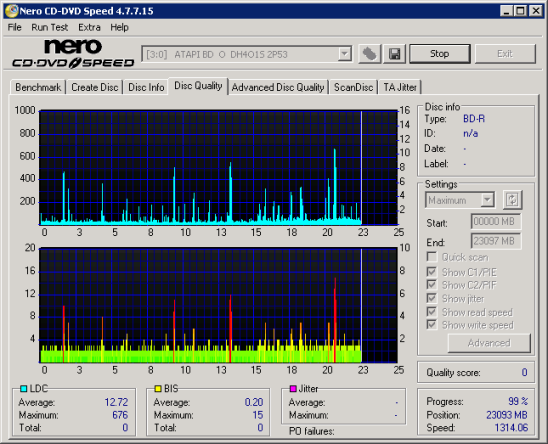This screenshot has height=444, width=548.
Task: Click the Advanced settings button
Action: [x=489, y=343]
